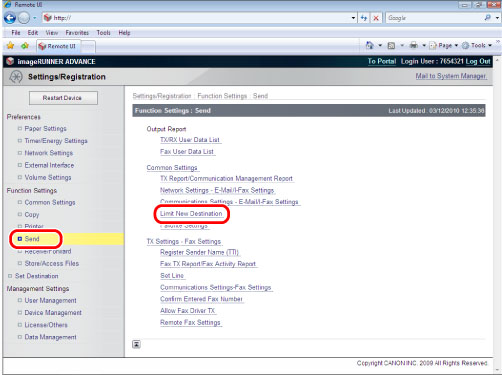Viewport: 502px width, 375px height.
Task: Click the Feeds icon in toolbar
Action: coord(391,46)
